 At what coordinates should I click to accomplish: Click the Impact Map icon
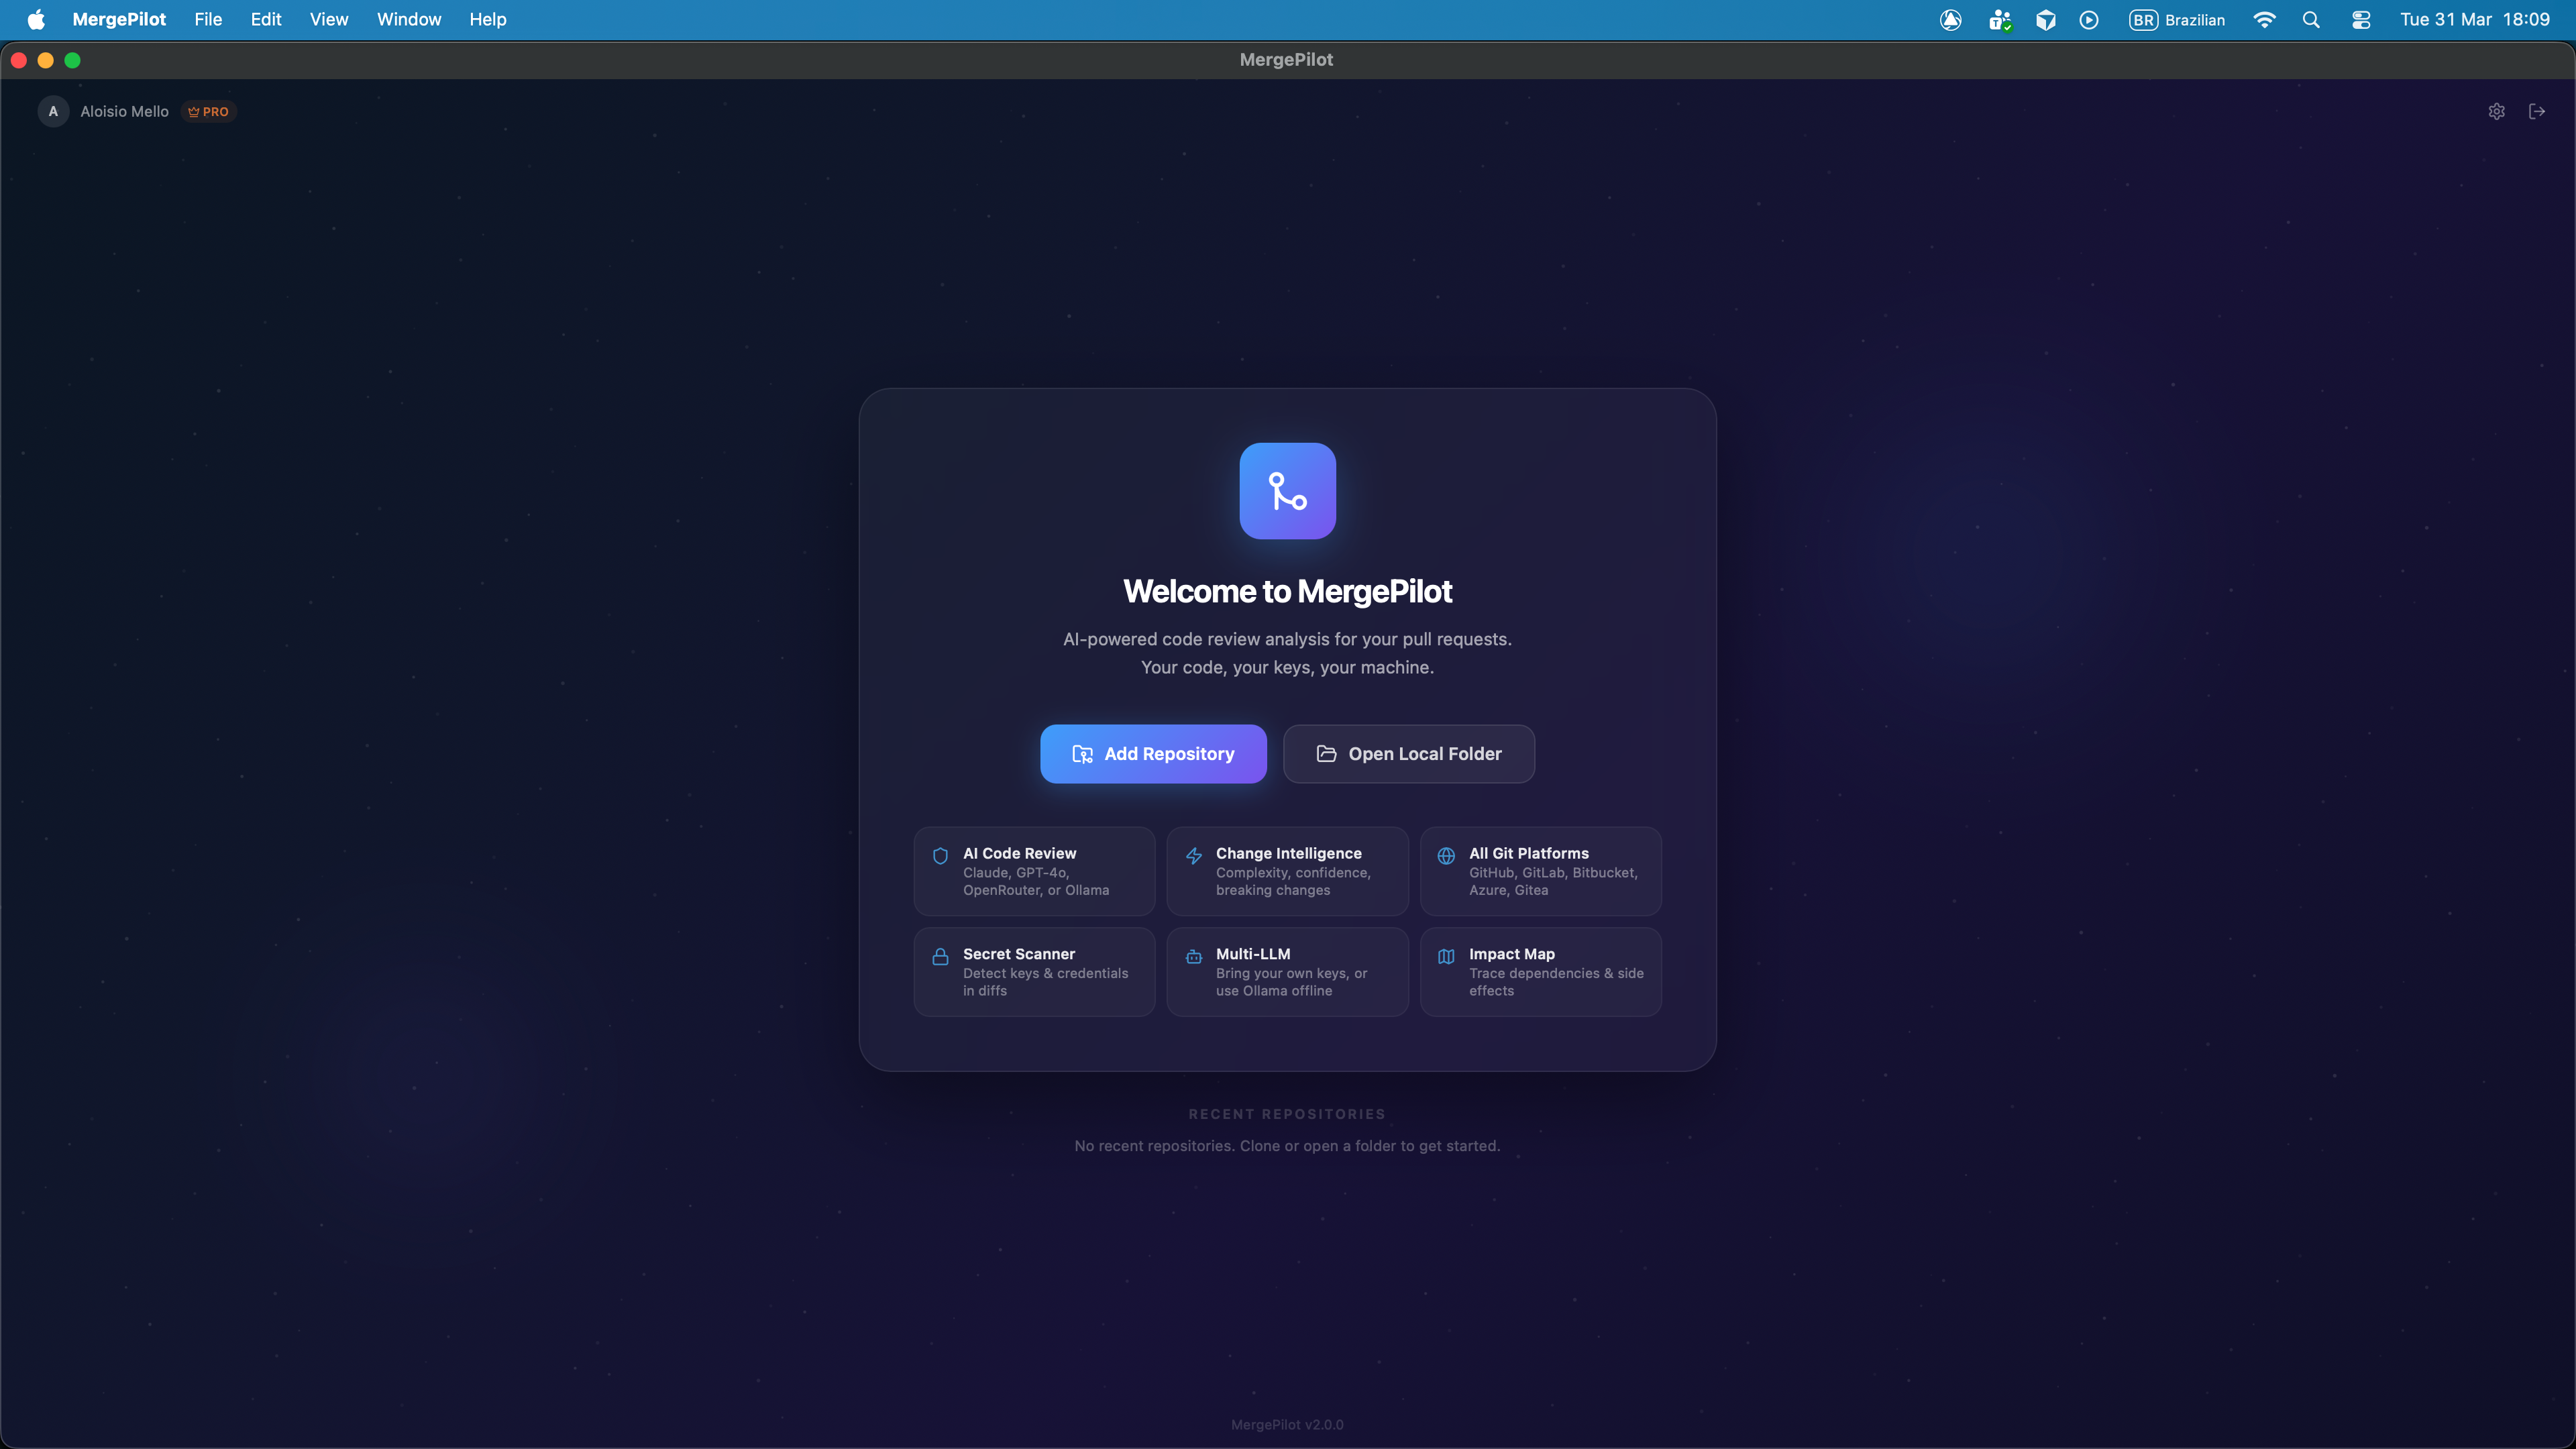(1446, 956)
